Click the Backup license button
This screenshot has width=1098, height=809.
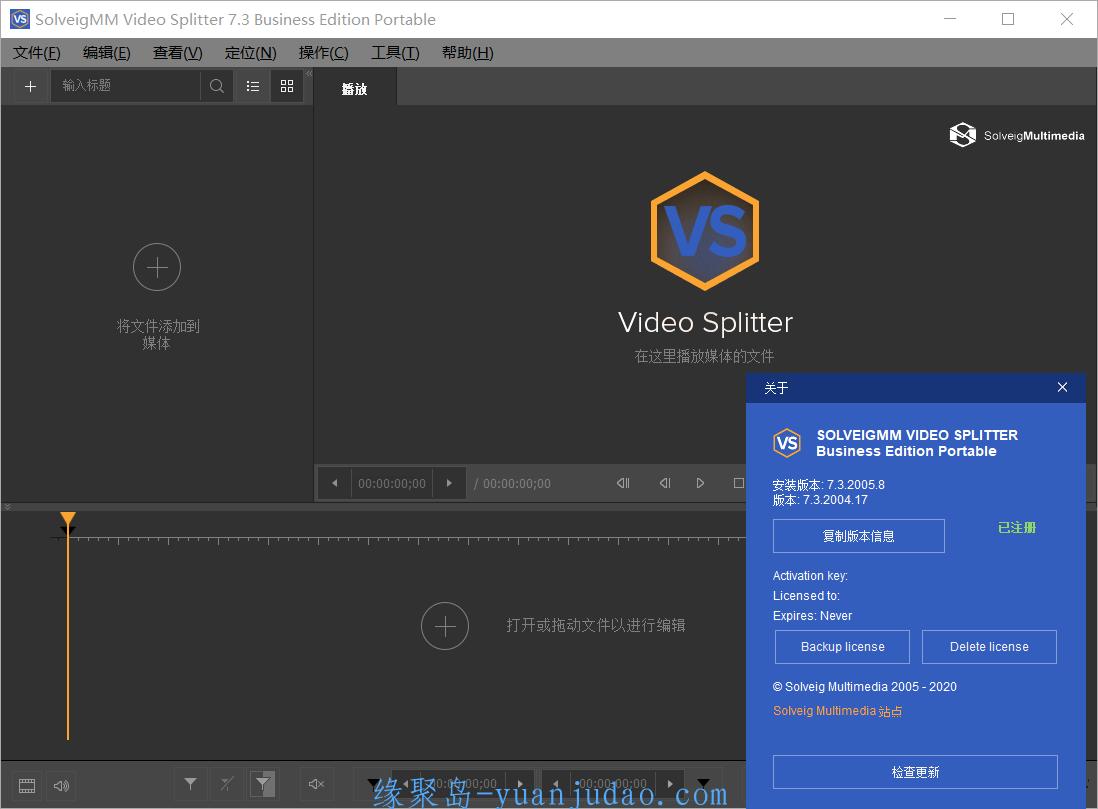click(x=842, y=646)
